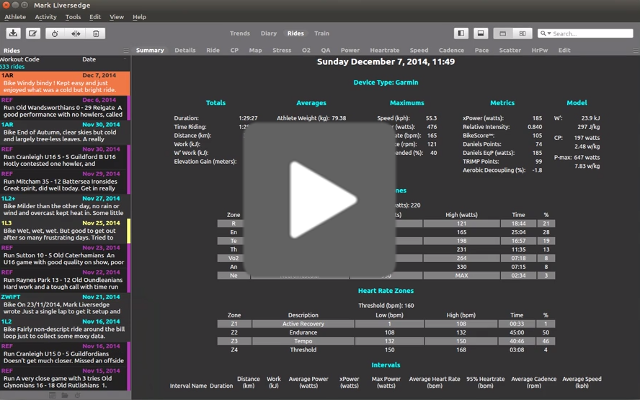Click the split ride arrows icon
The height and width of the screenshot is (400, 640).
[73, 33]
